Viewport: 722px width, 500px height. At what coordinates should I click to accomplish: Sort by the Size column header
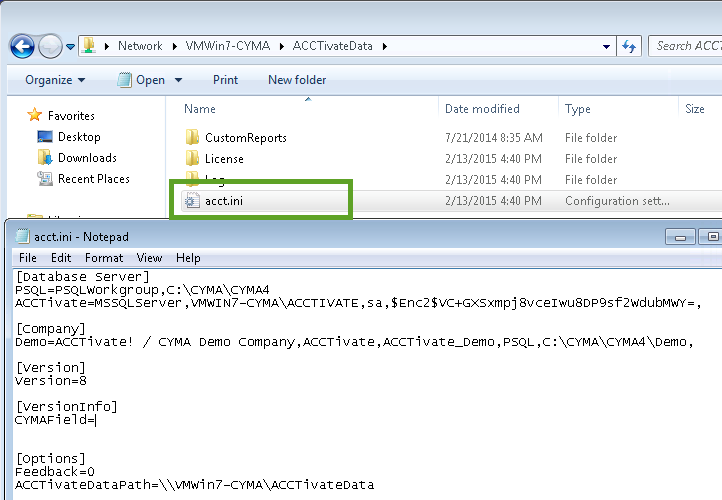pyautogui.click(x=695, y=109)
